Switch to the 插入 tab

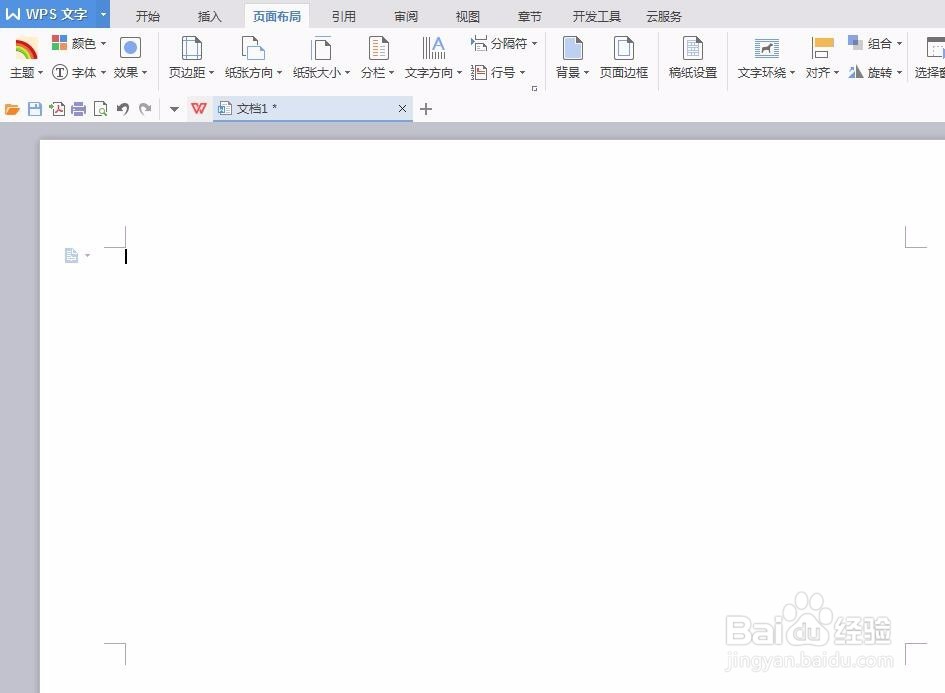click(210, 16)
